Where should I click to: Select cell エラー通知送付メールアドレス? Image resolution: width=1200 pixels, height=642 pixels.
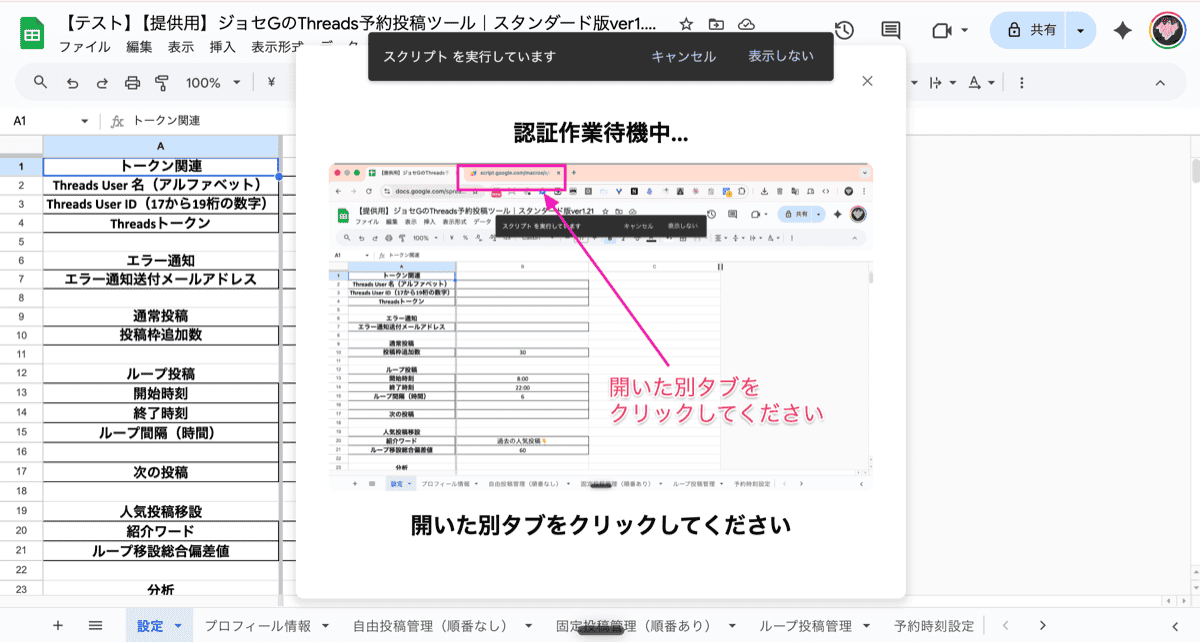[160, 280]
